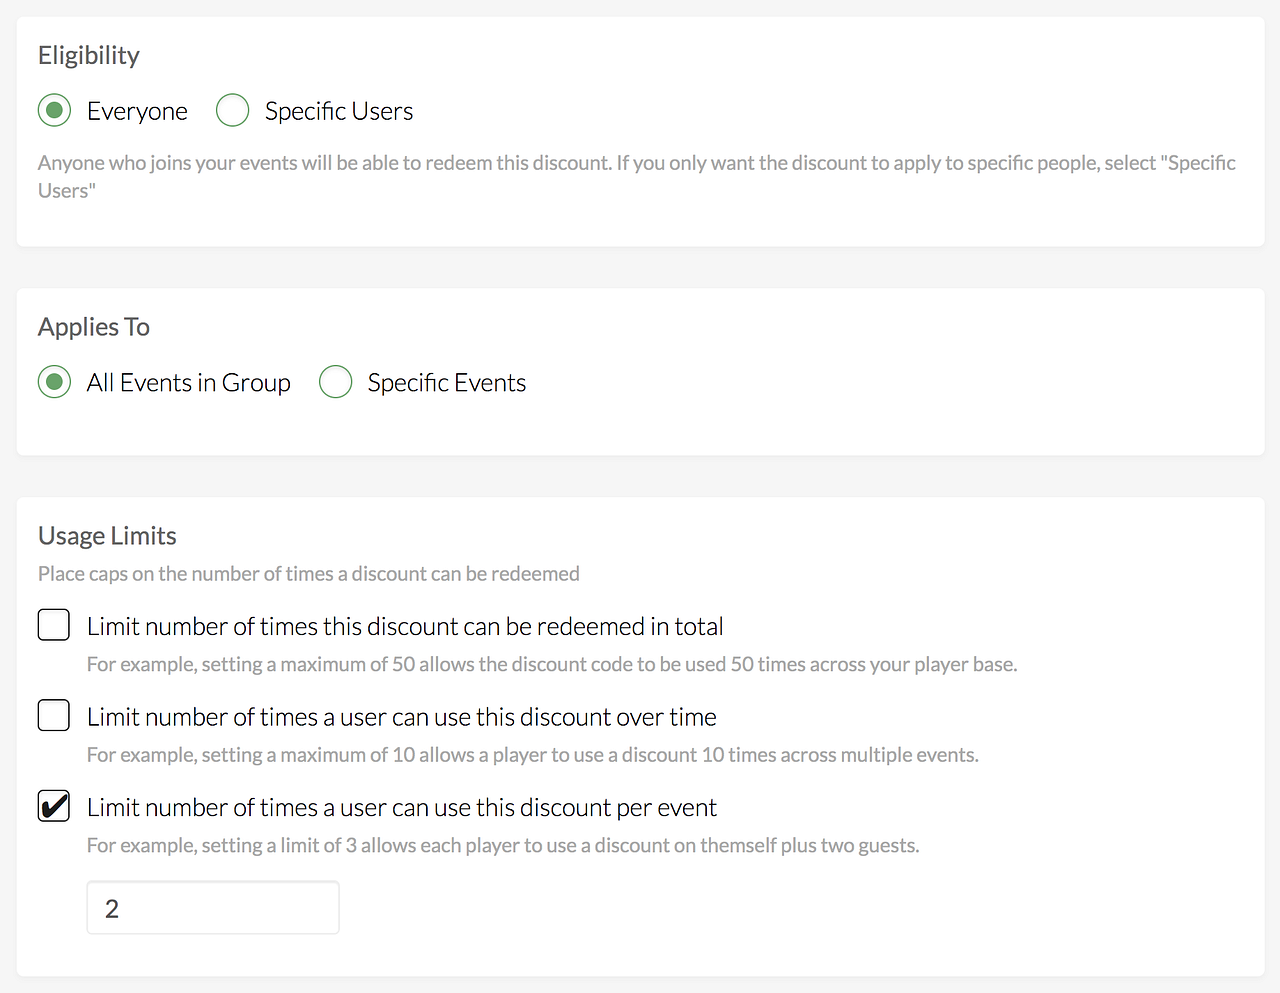Click the "All Events in Group" label text

click(189, 383)
